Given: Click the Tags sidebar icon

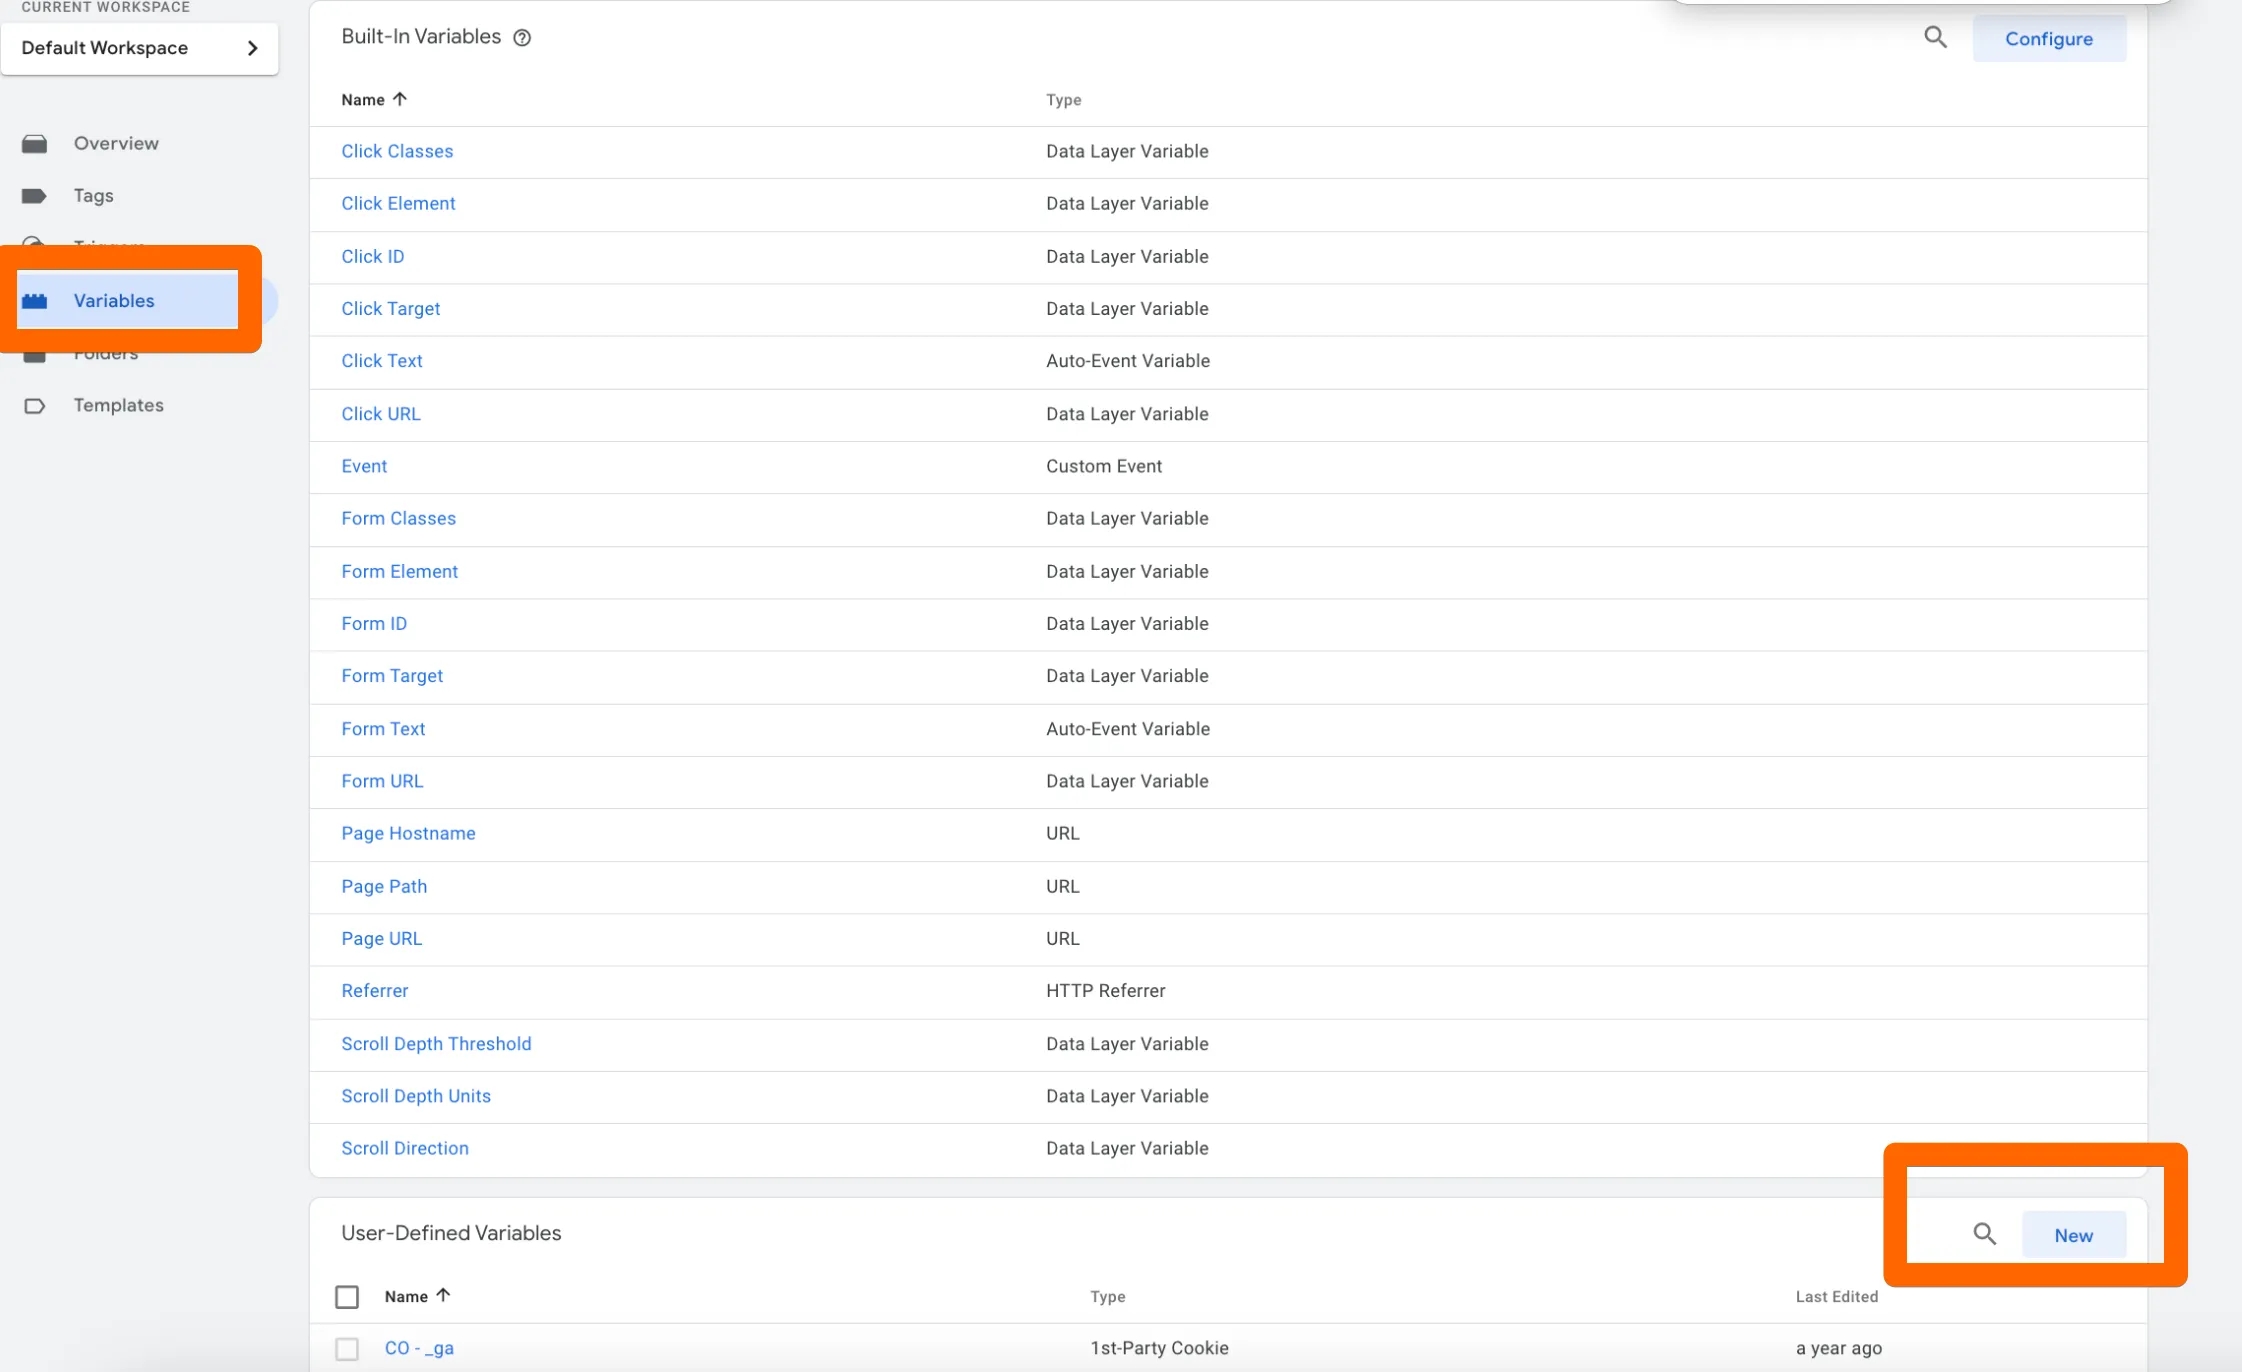Looking at the screenshot, I should coord(34,196).
